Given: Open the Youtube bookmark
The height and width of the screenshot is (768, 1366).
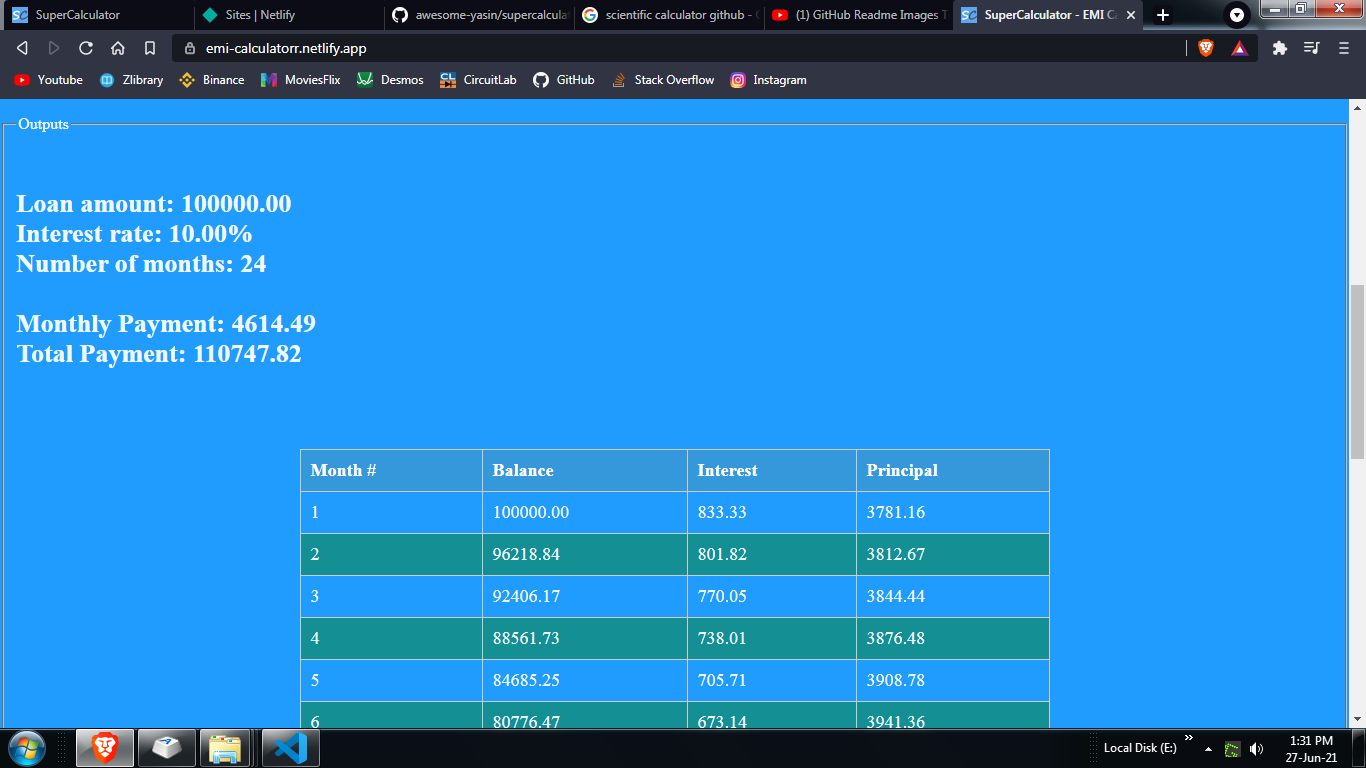Looking at the screenshot, I should (48, 80).
